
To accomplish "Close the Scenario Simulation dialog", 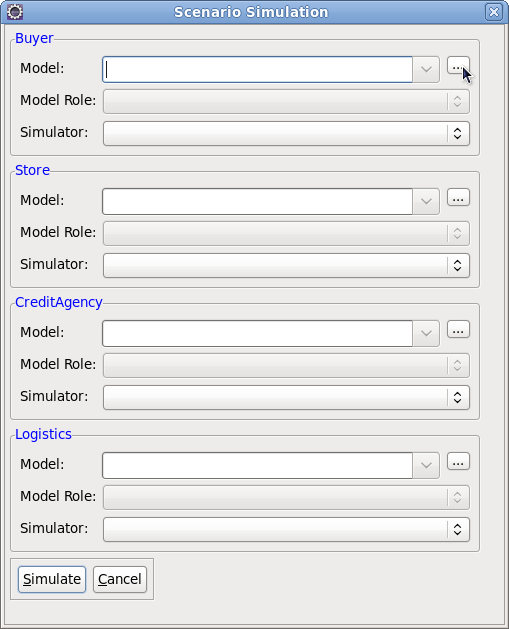I will [494, 12].
